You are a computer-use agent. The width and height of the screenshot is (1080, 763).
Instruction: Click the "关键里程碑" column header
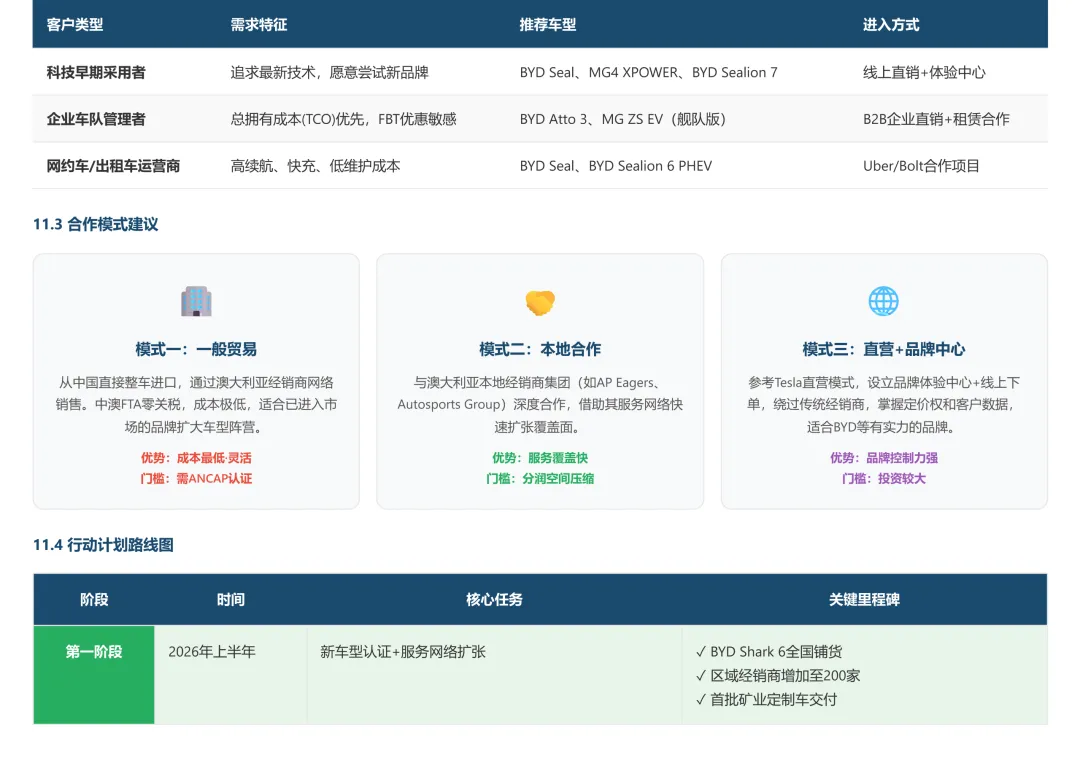tap(866, 600)
